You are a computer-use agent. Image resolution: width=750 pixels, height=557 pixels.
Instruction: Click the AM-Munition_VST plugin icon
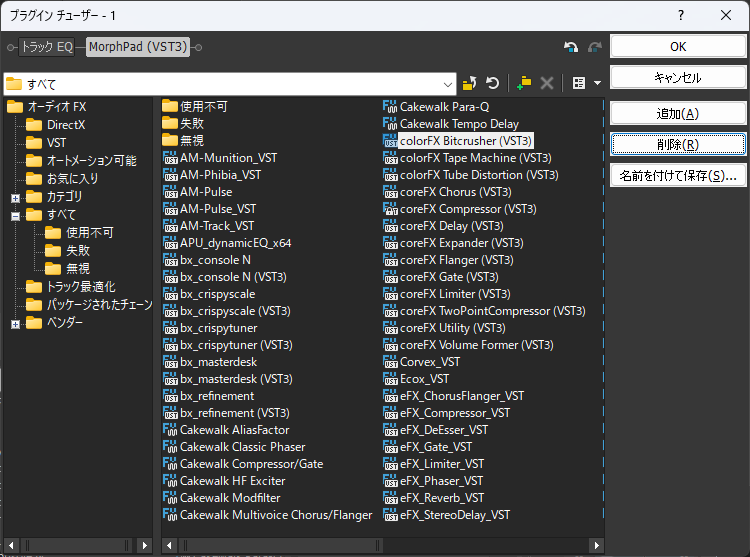(170, 158)
